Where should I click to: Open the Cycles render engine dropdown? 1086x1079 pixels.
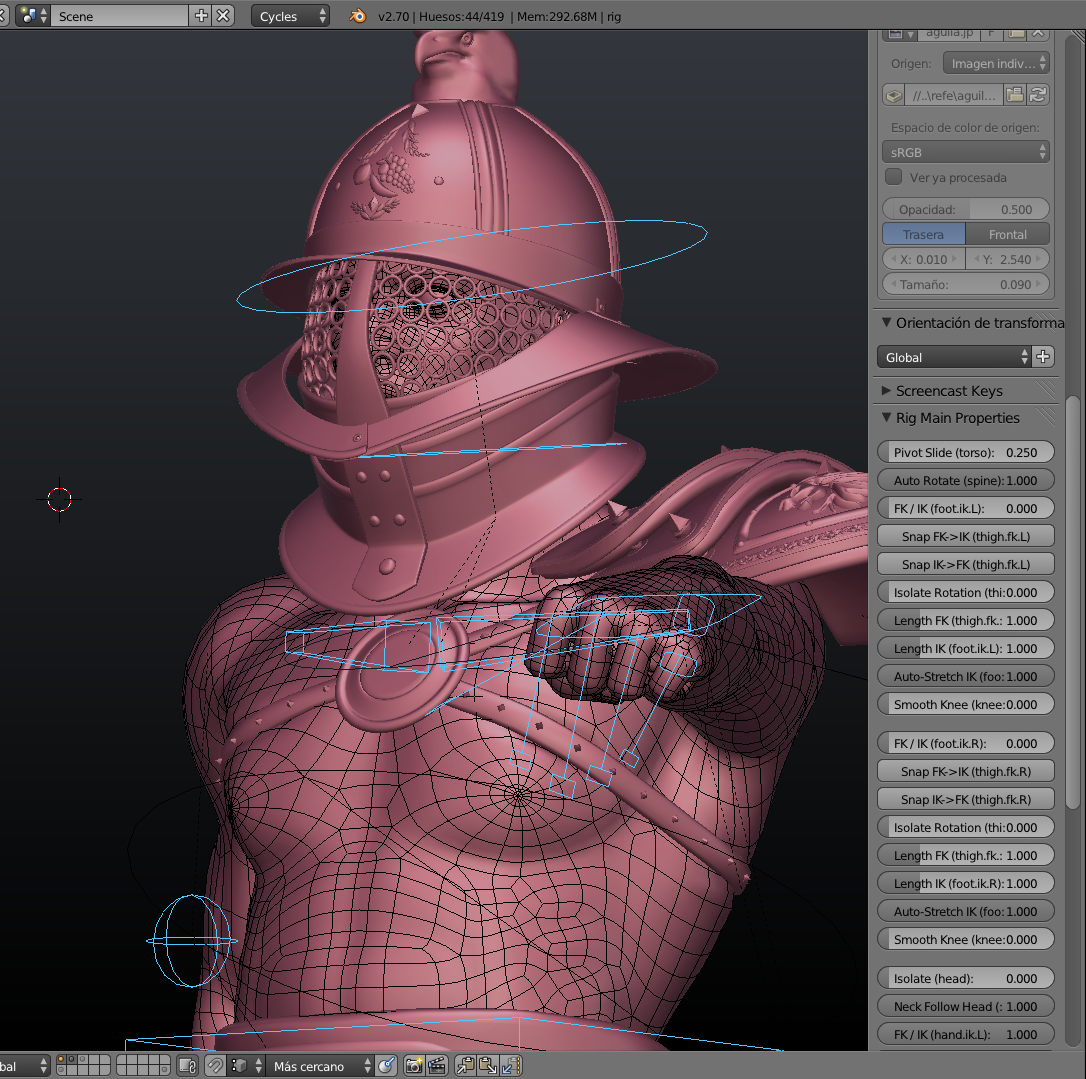click(x=291, y=16)
